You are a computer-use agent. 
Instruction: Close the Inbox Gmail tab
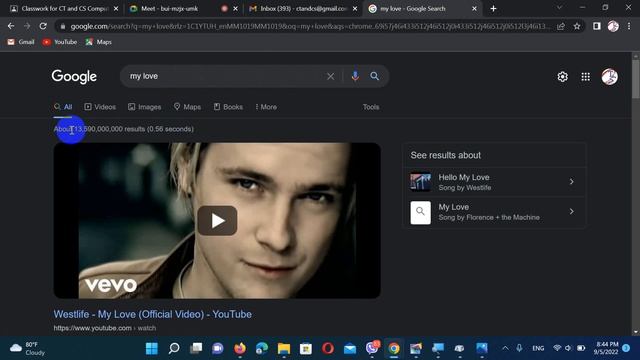355,9
